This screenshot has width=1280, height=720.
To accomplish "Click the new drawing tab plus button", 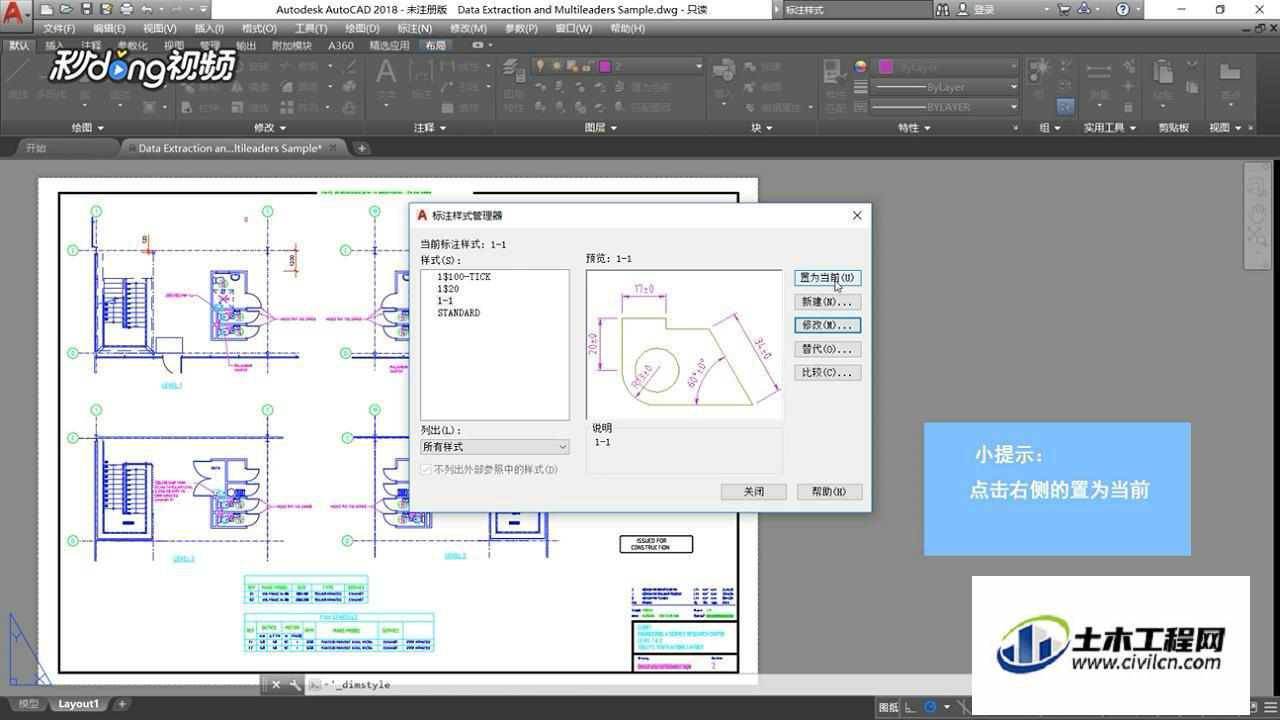I will point(362,148).
